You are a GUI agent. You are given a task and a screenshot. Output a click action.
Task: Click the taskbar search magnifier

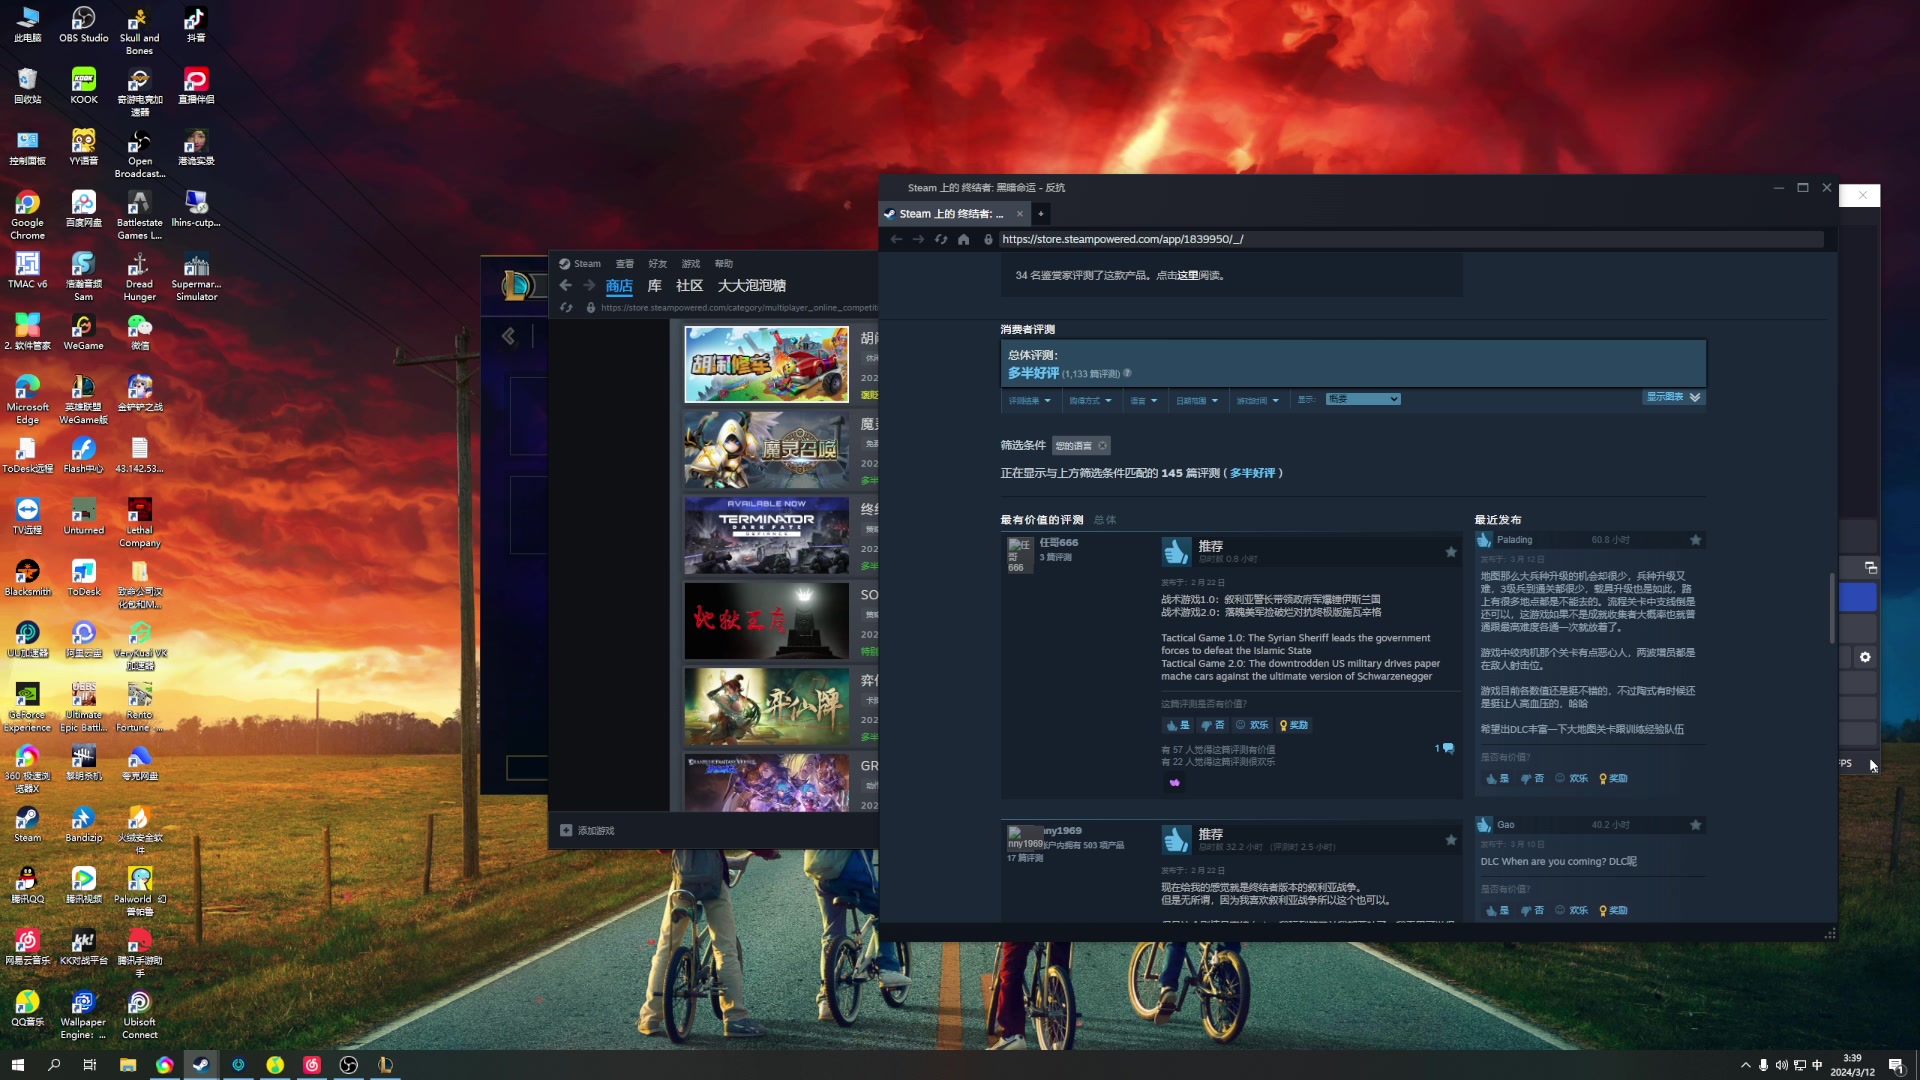point(54,1065)
